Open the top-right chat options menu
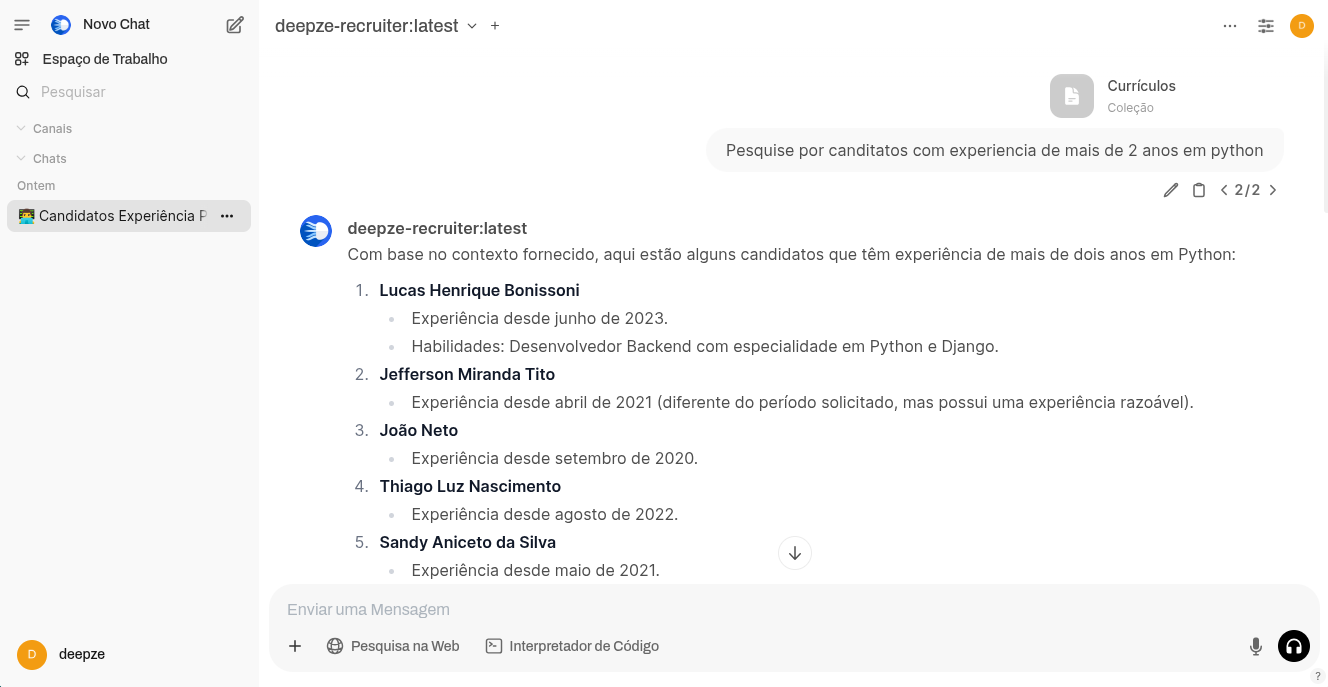The height and width of the screenshot is (687, 1328). tap(1230, 26)
